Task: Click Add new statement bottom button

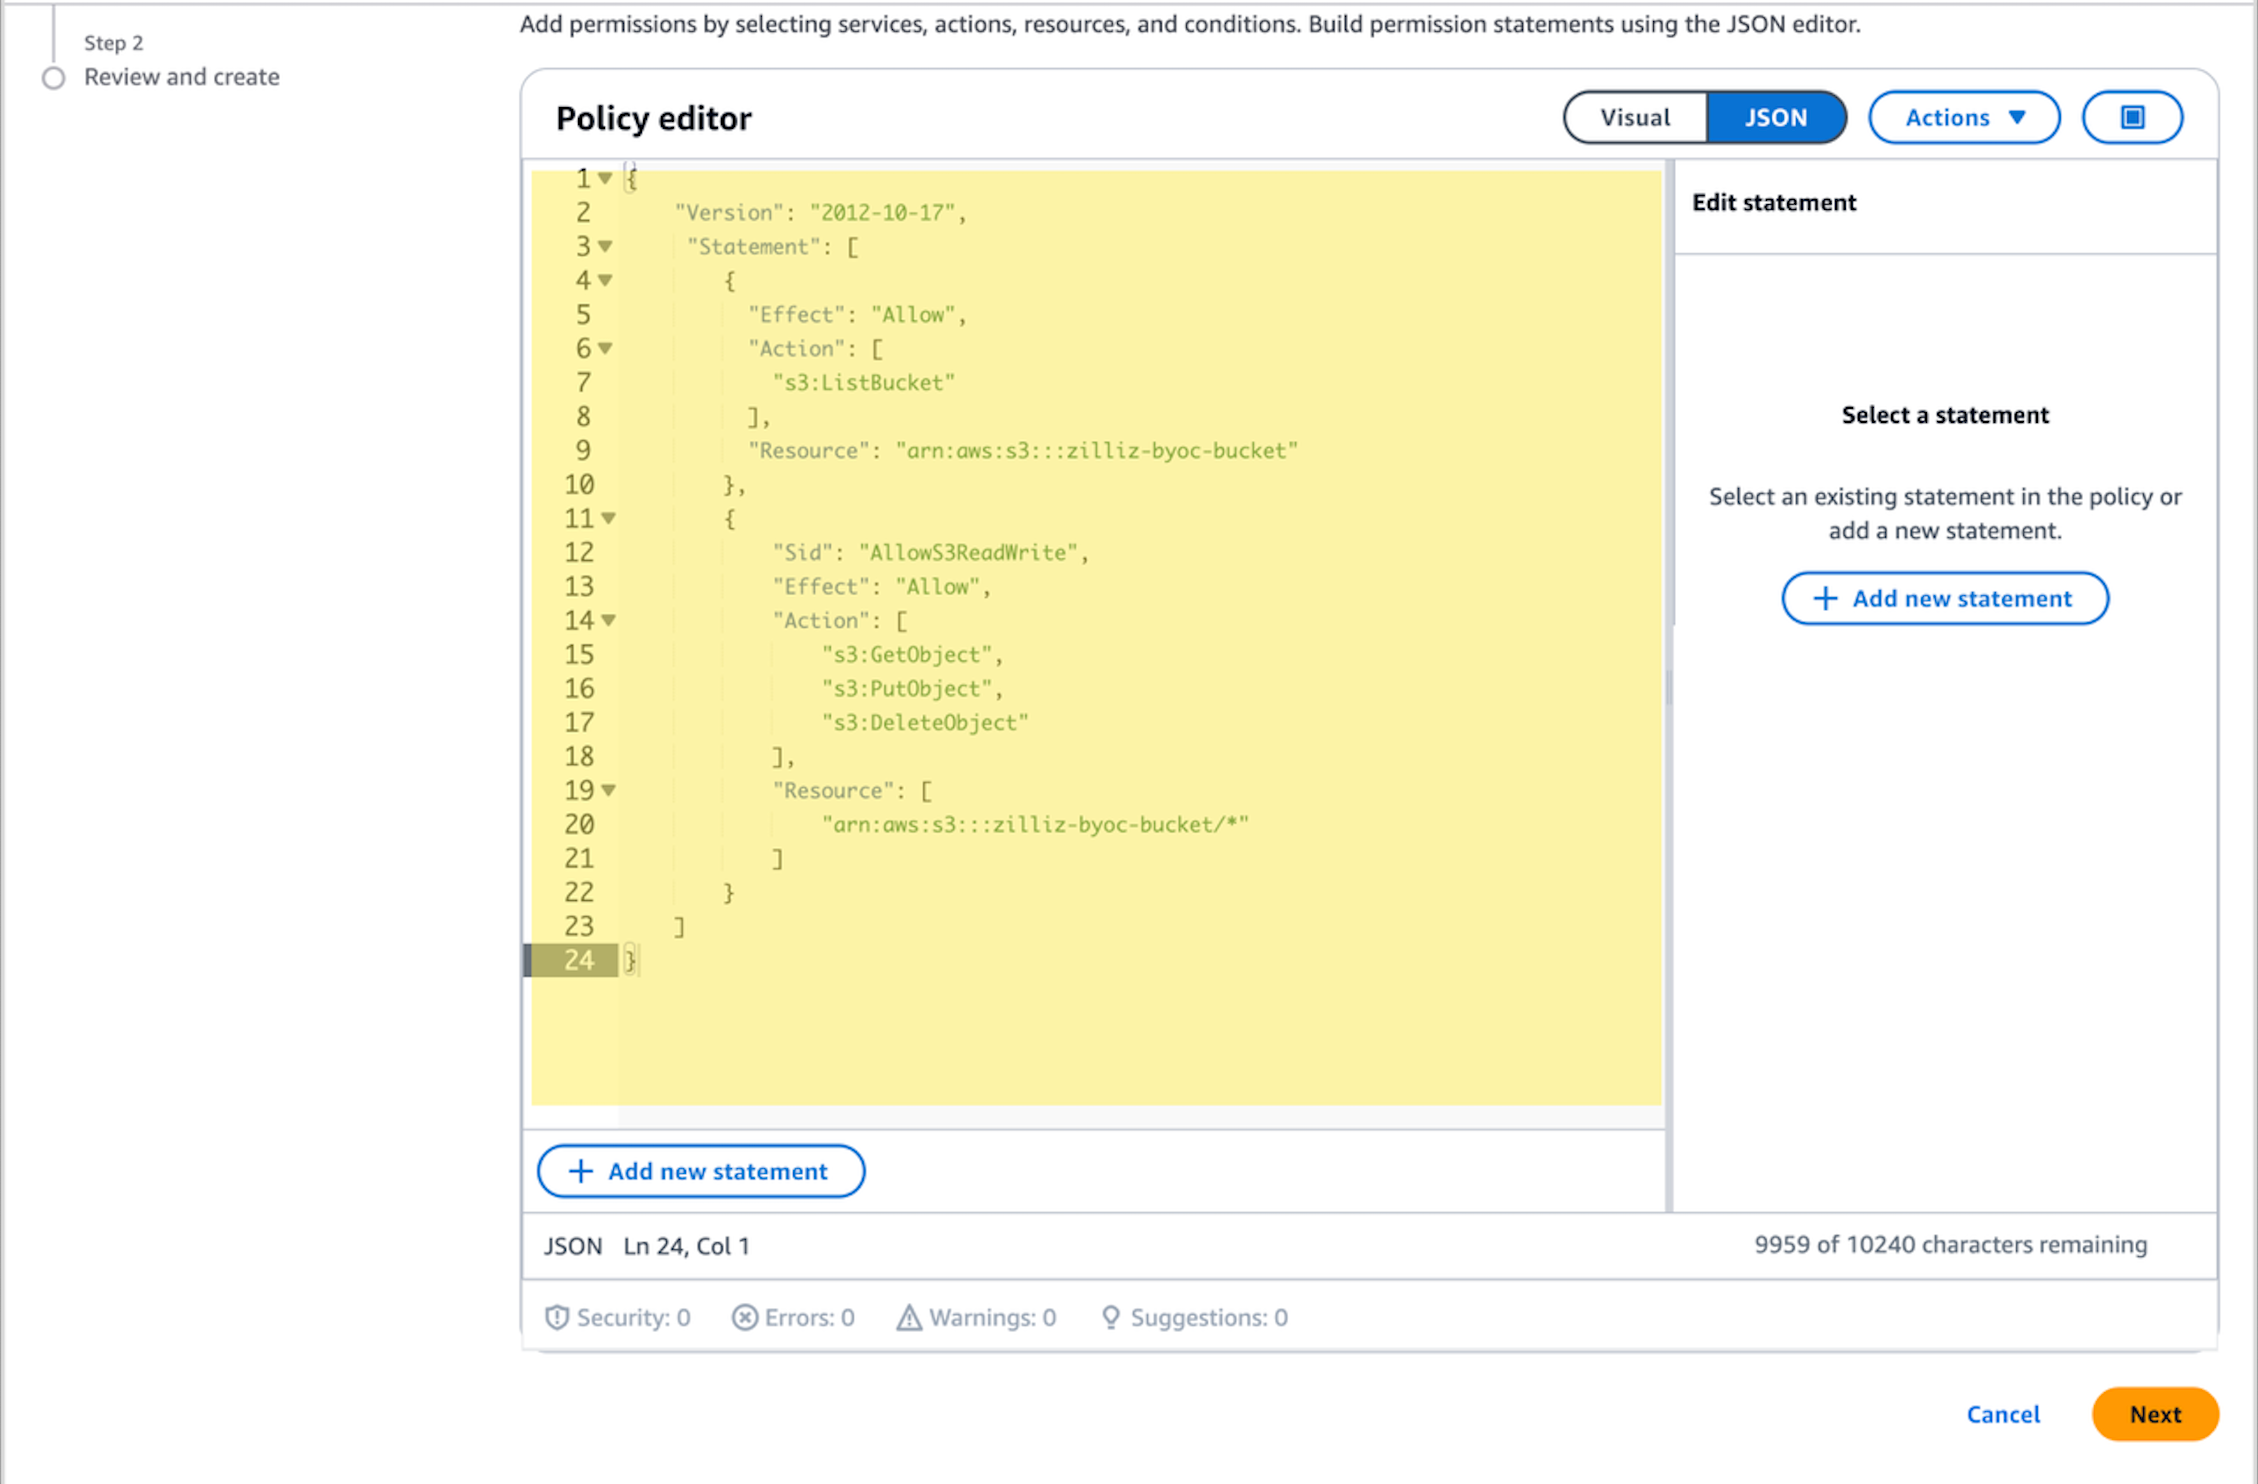Action: 699,1169
